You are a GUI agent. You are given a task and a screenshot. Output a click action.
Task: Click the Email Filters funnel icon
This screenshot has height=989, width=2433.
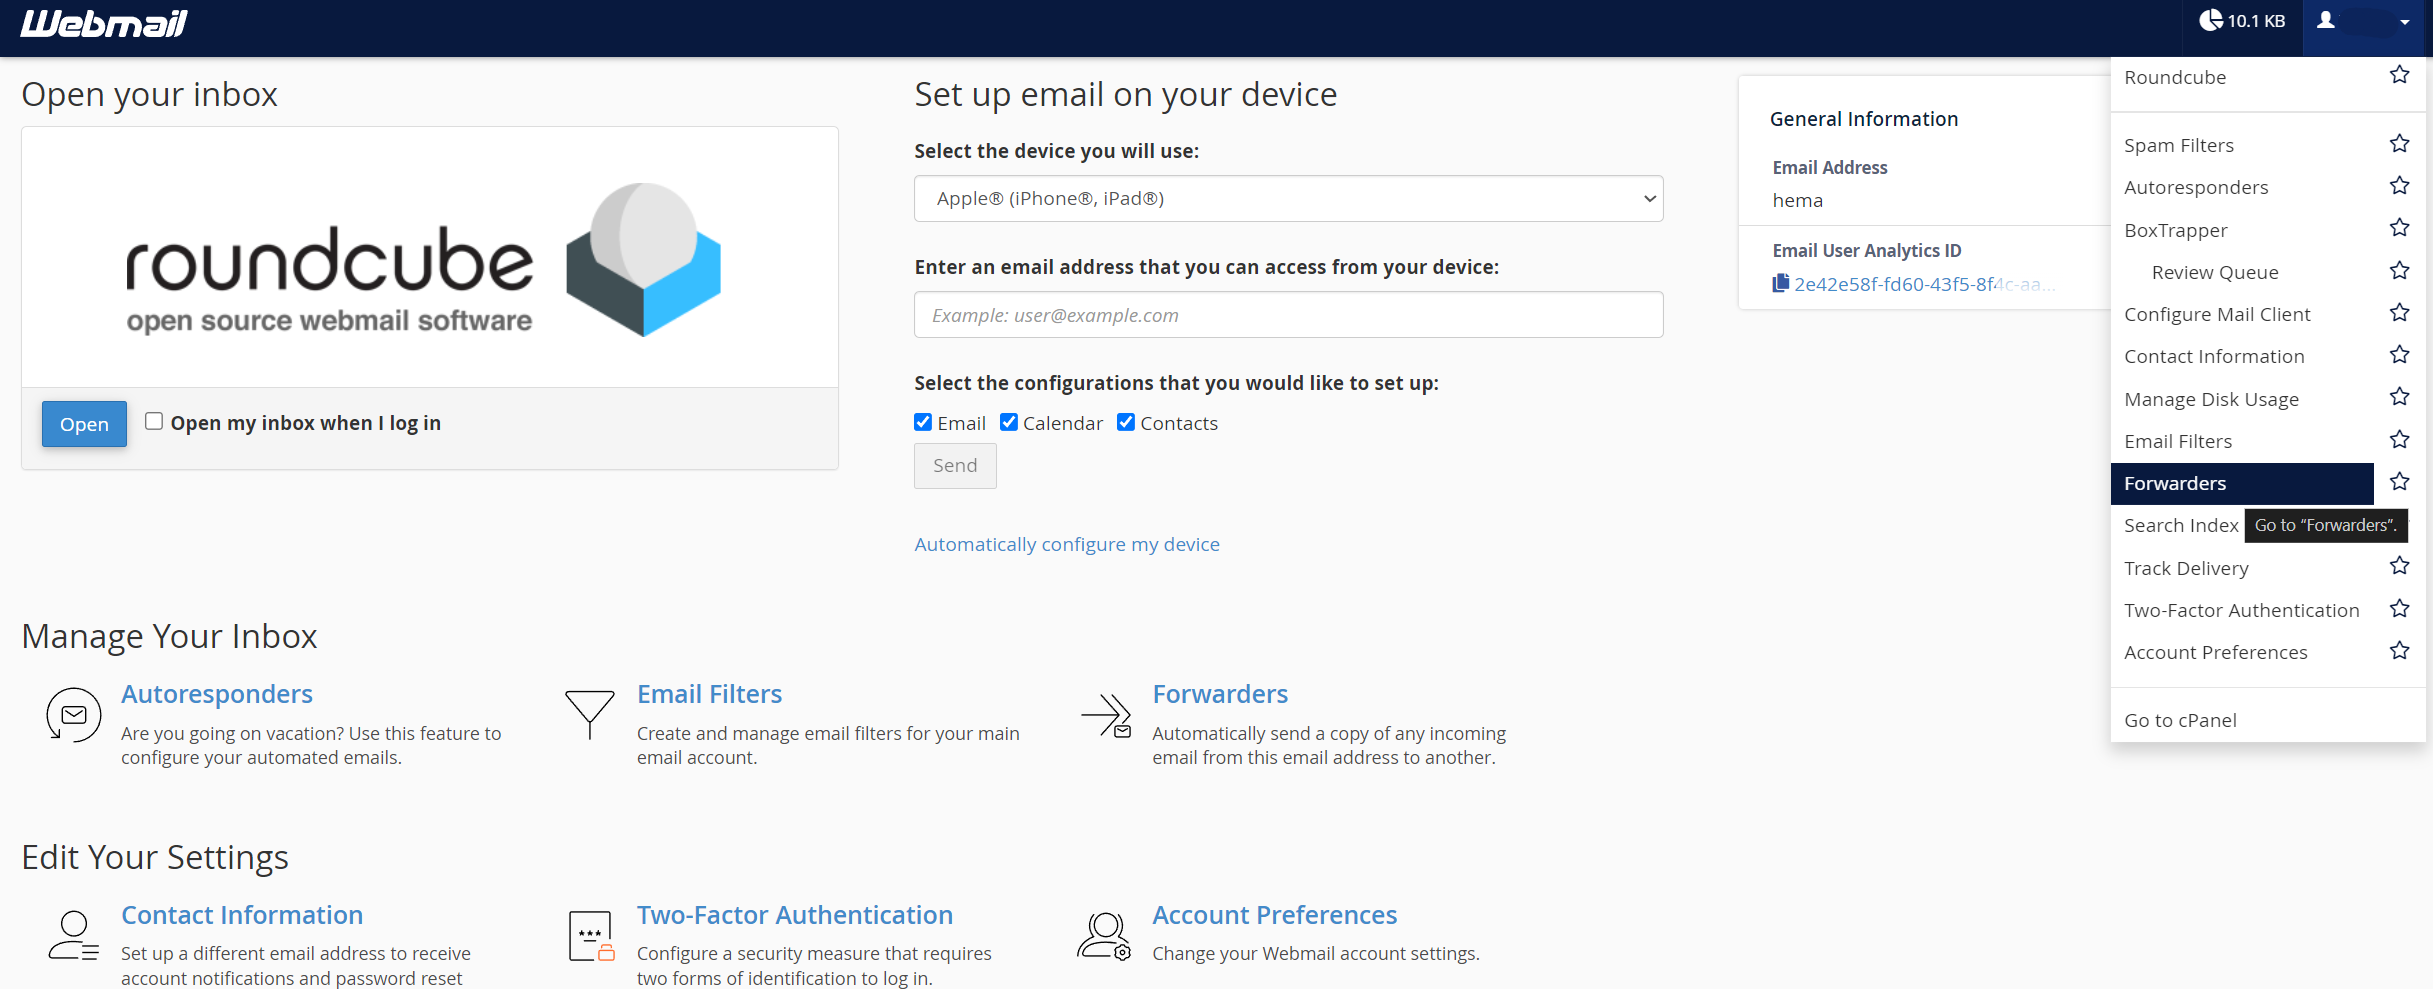click(590, 714)
